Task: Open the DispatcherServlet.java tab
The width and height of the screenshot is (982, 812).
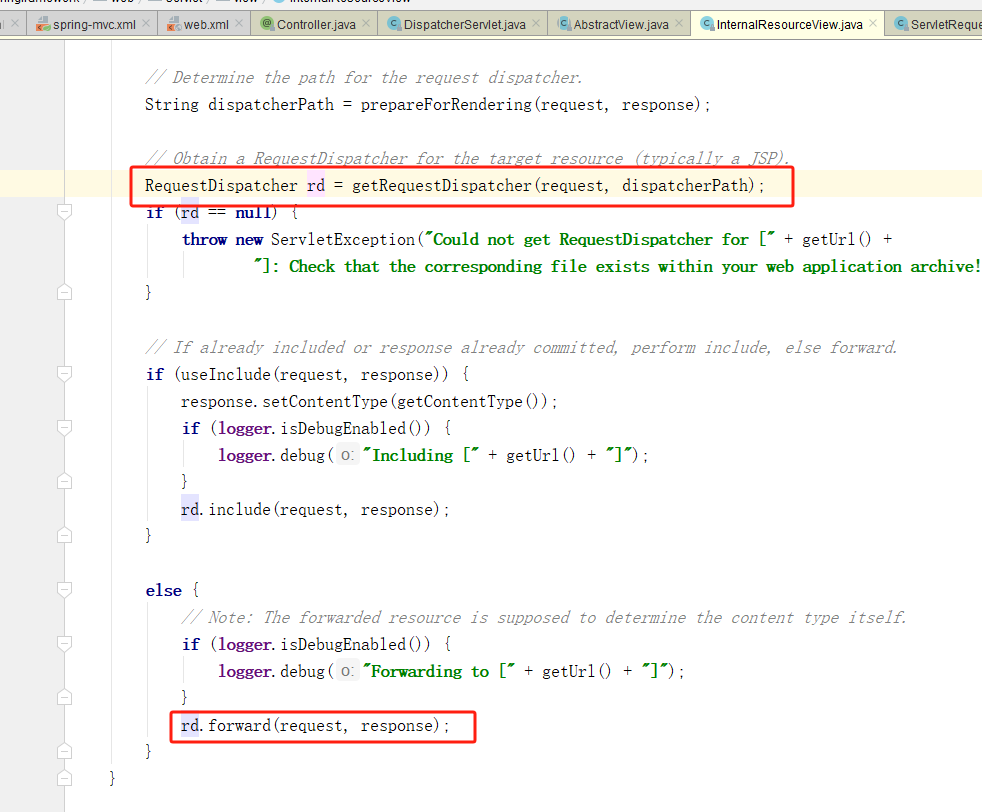Action: (464, 24)
